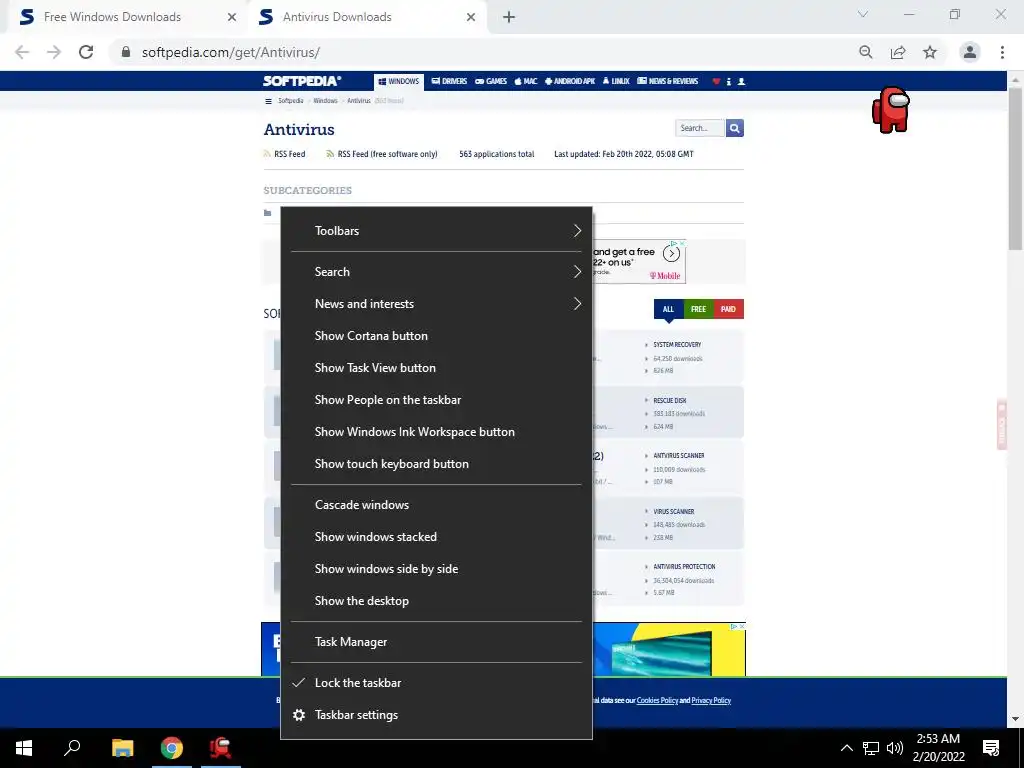Expand the Search submenu

point(436,272)
